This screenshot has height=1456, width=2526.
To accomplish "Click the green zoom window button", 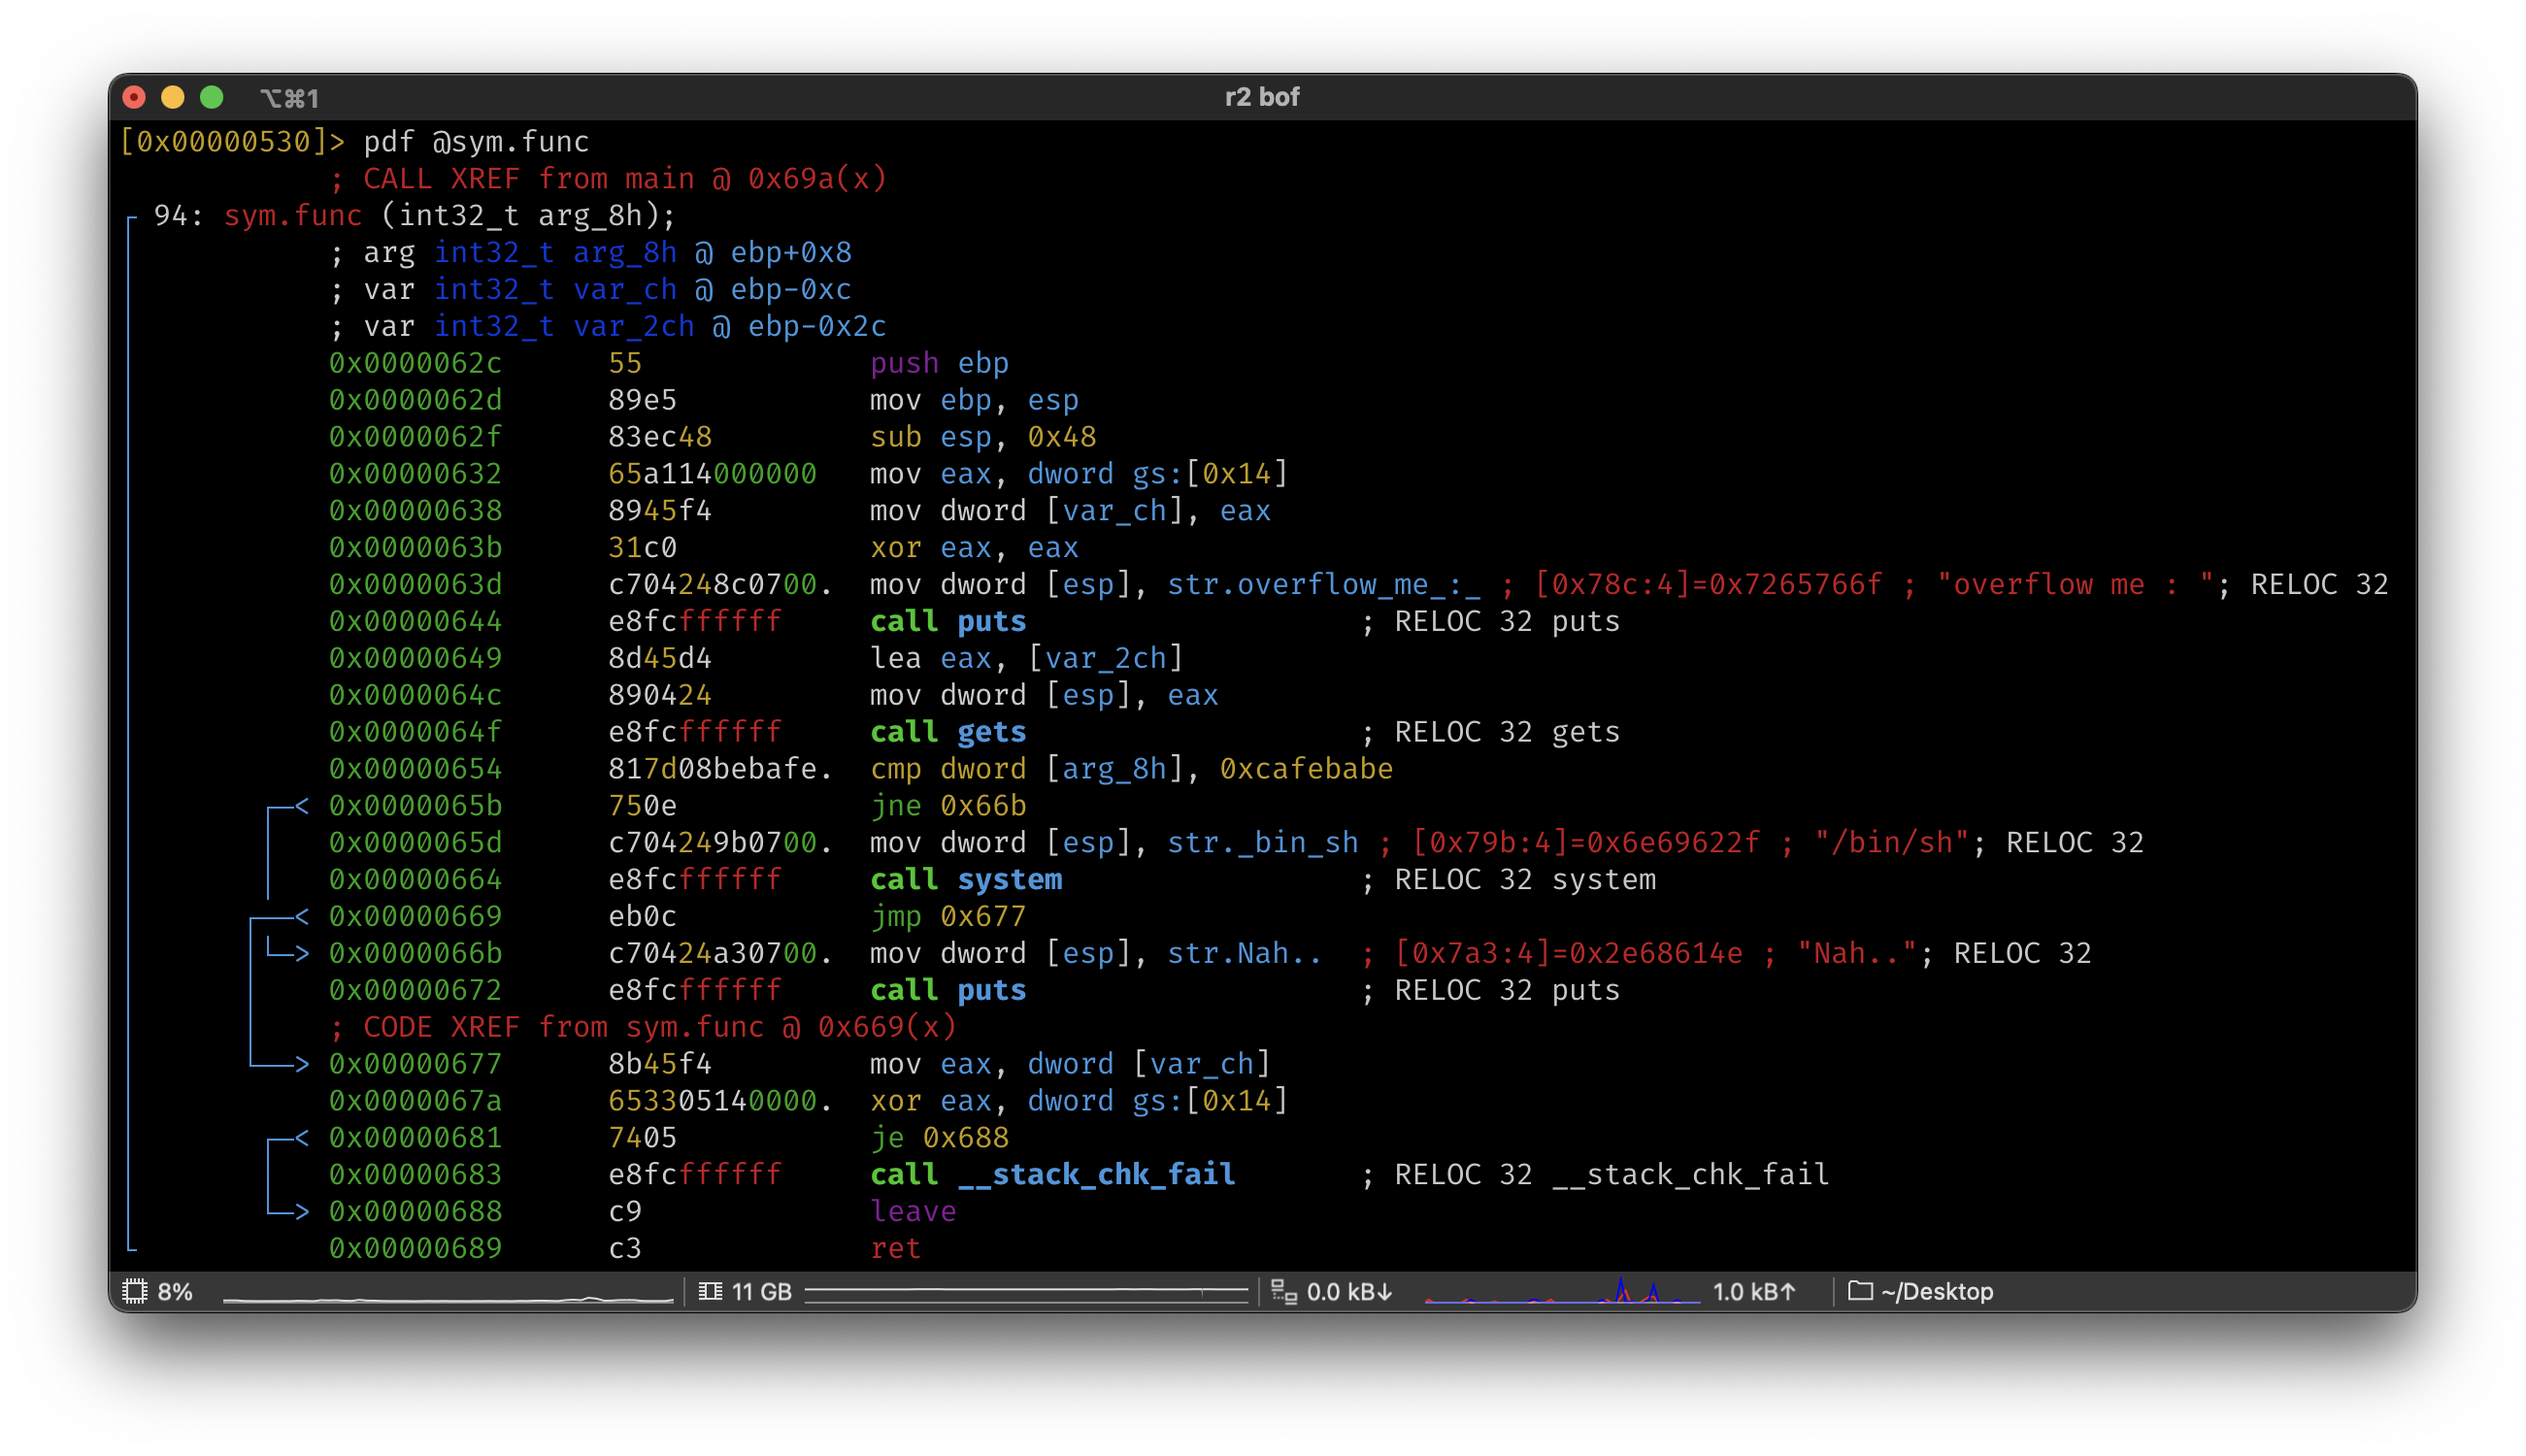I will [x=212, y=97].
